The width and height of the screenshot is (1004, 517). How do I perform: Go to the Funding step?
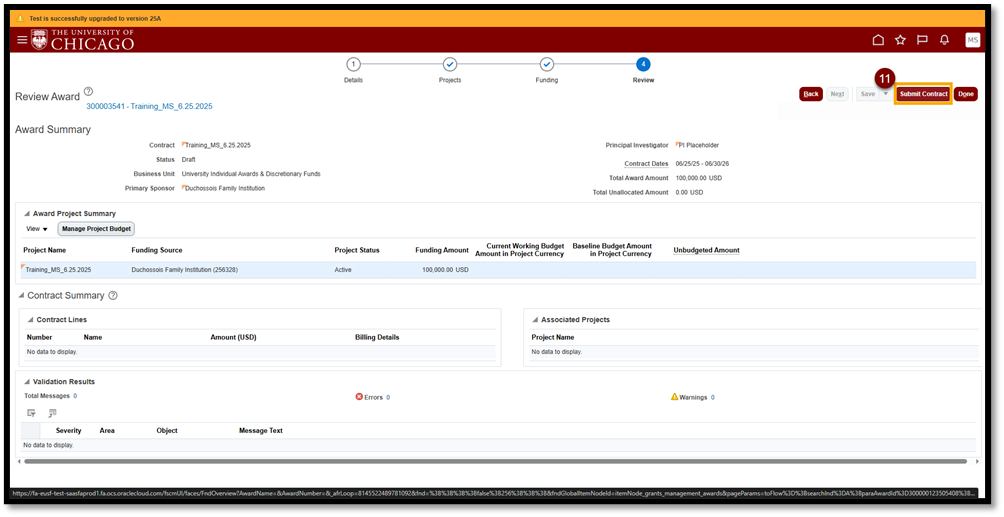point(546,64)
